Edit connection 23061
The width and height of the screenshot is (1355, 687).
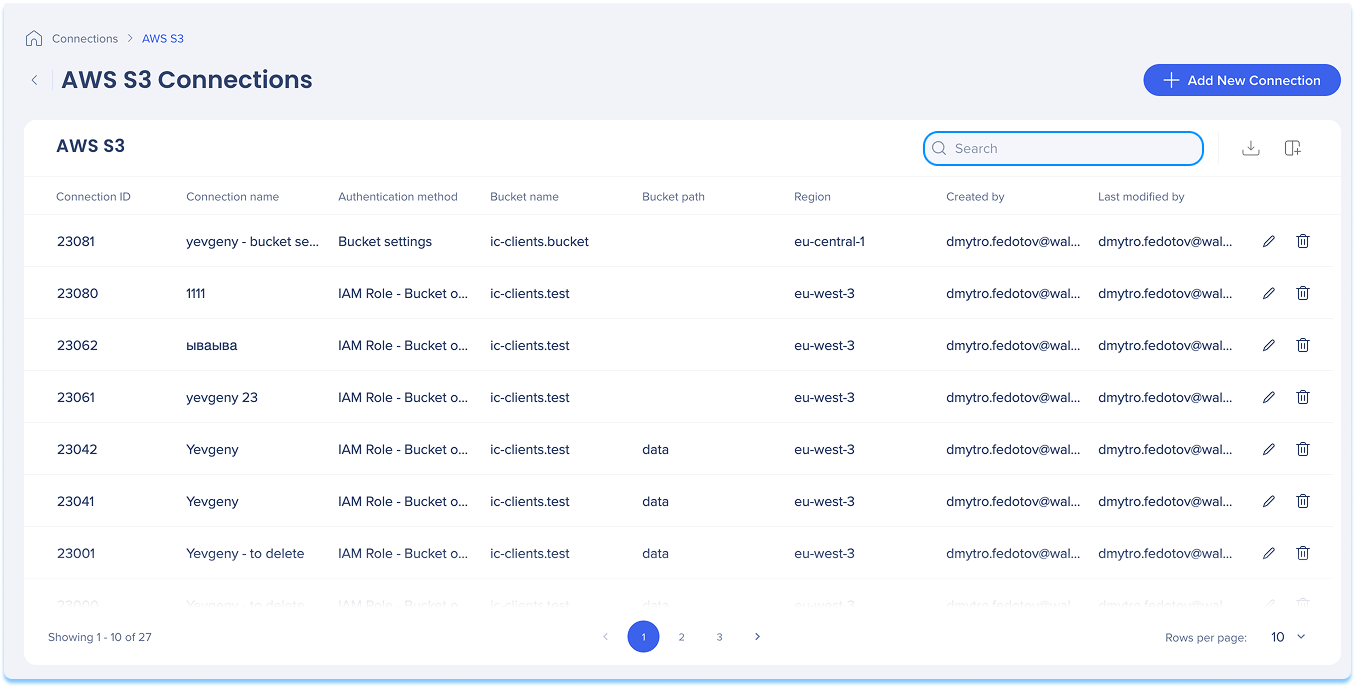click(1269, 397)
